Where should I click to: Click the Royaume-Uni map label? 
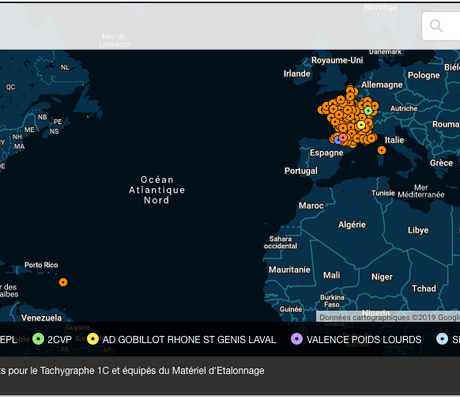337,60
